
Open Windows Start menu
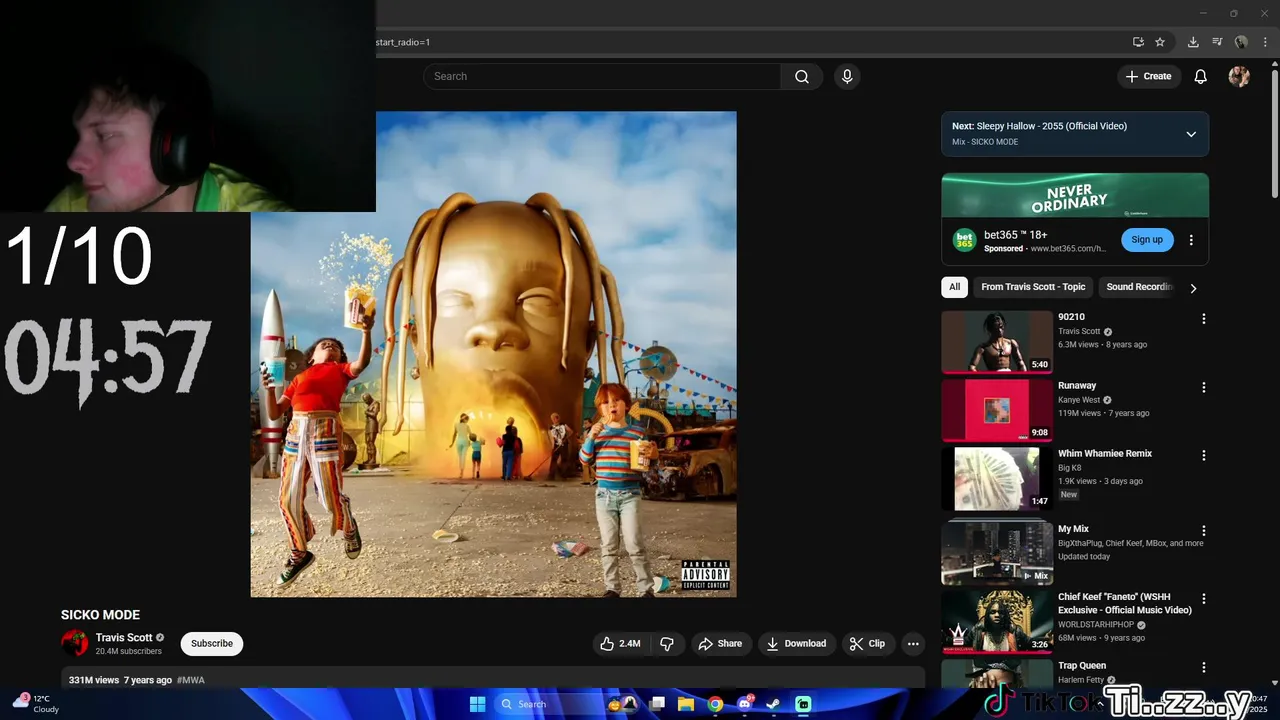(x=477, y=704)
